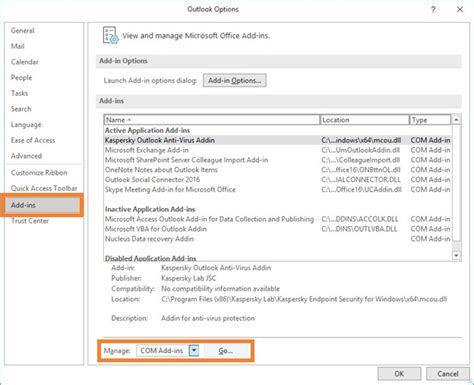Click the Manage COM Add-ins combo box
This screenshot has height=385, width=474.
(167, 351)
